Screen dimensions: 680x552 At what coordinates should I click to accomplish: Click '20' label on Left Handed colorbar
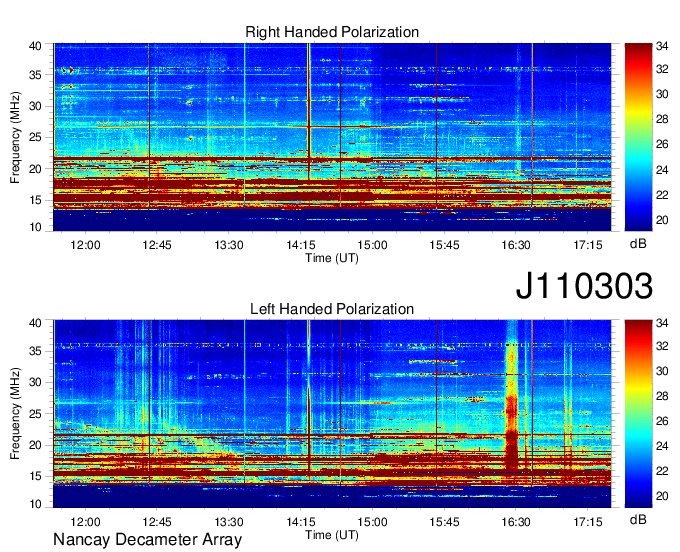[662, 496]
